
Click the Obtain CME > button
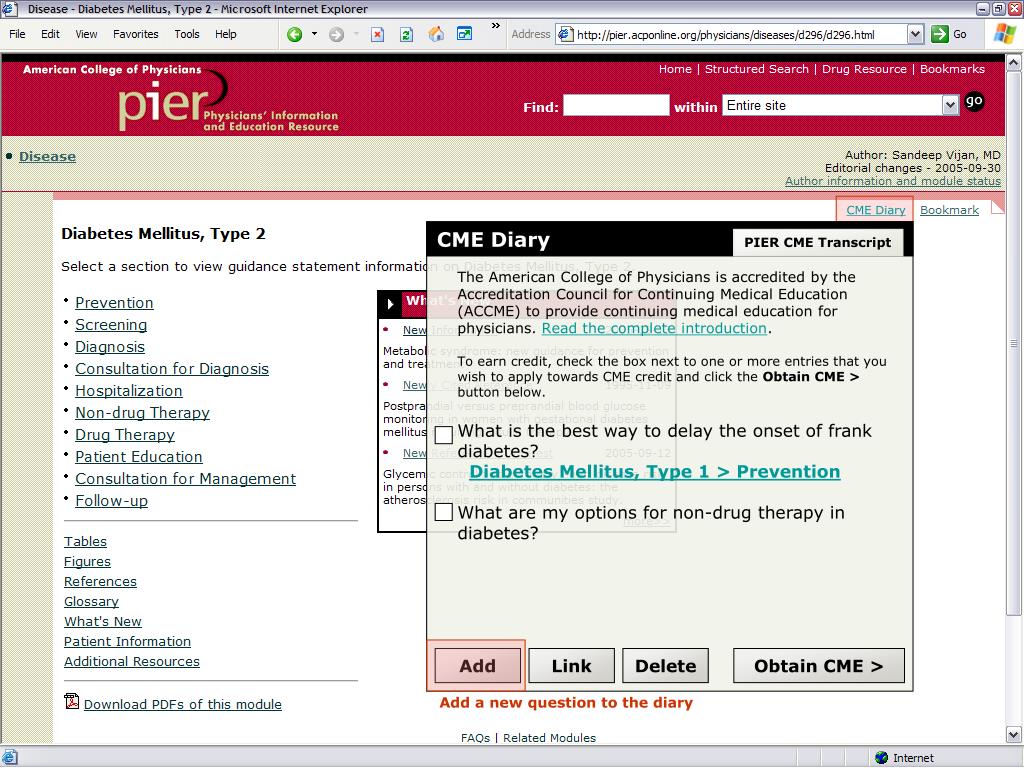click(819, 665)
